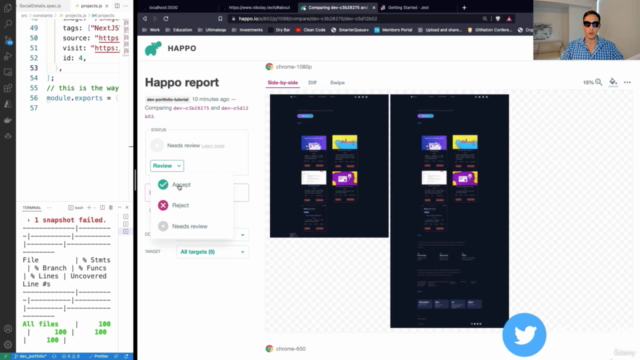Click Prettier in the status bar
This screenshot has height=360, width=640.
click(99, 356)
